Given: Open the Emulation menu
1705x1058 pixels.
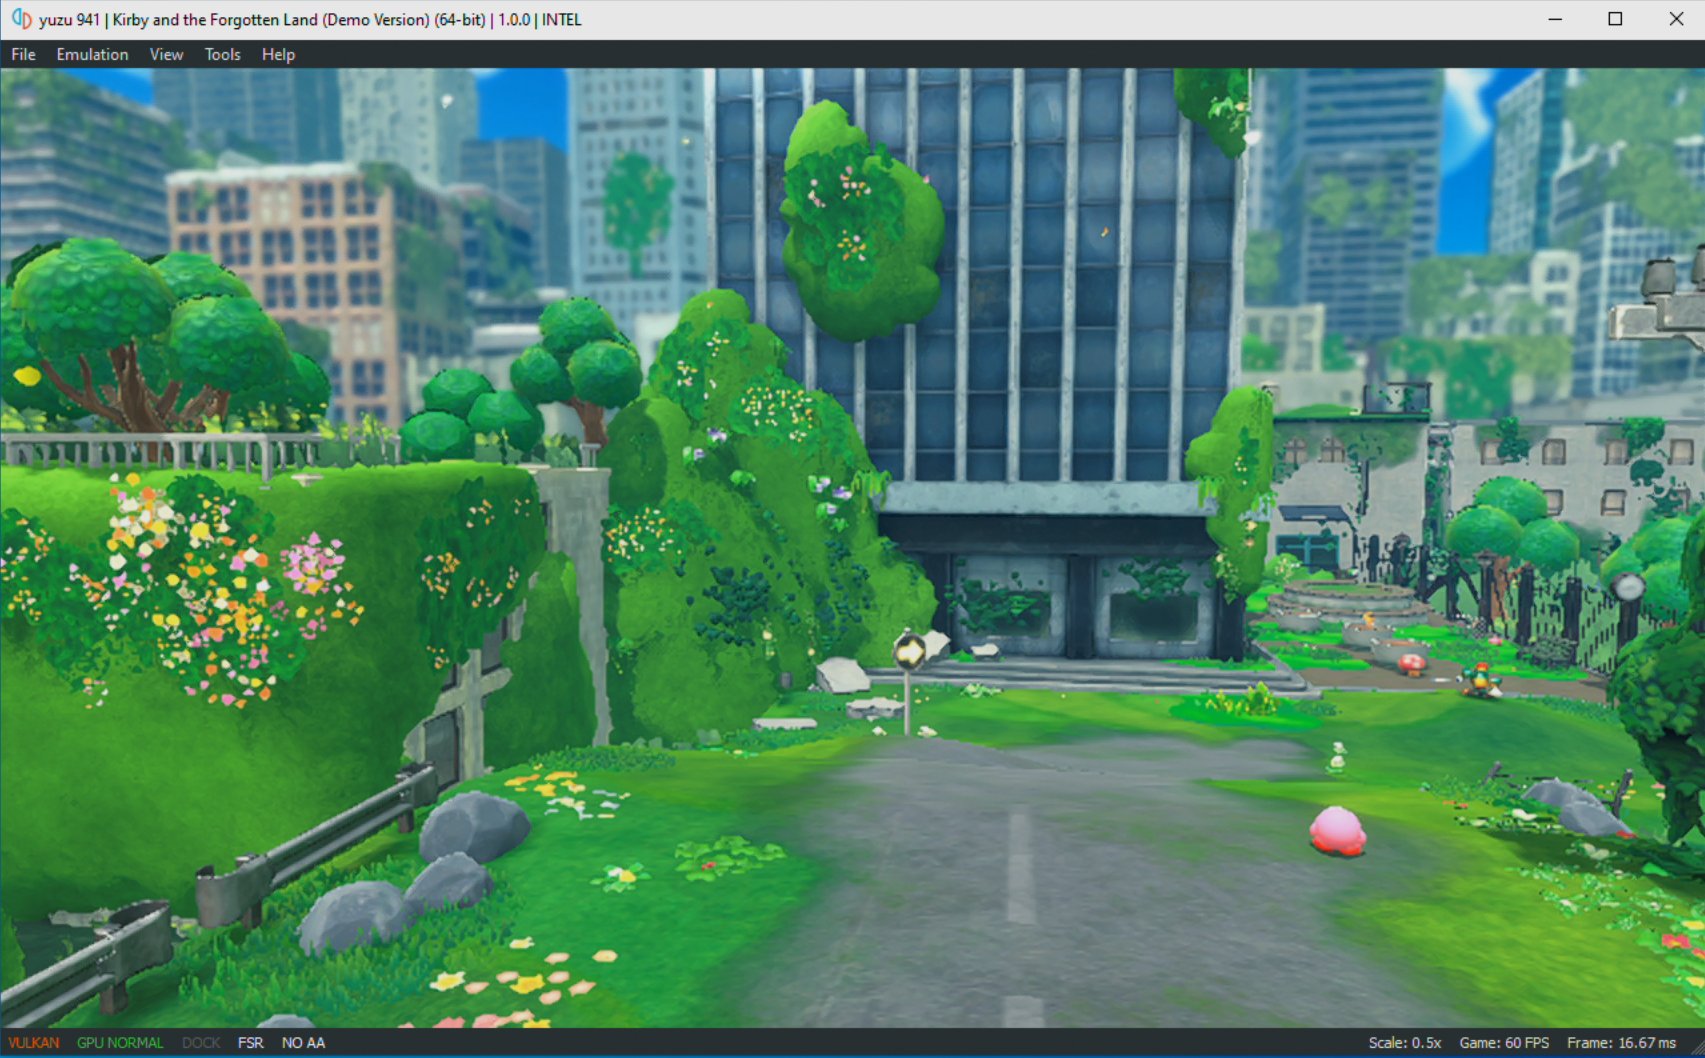Looking at the screenshot, I should 92,54.
